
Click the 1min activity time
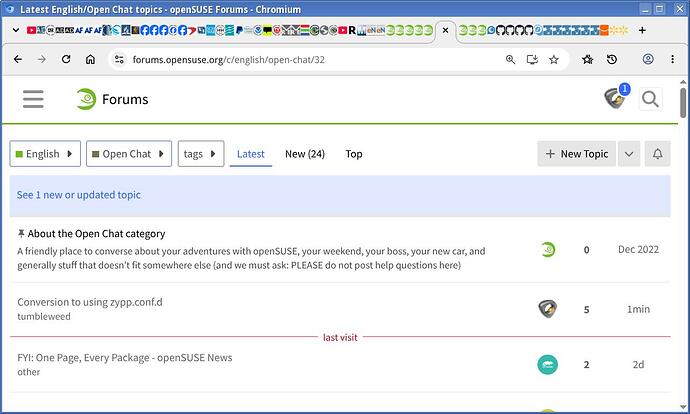coord(638,309)
